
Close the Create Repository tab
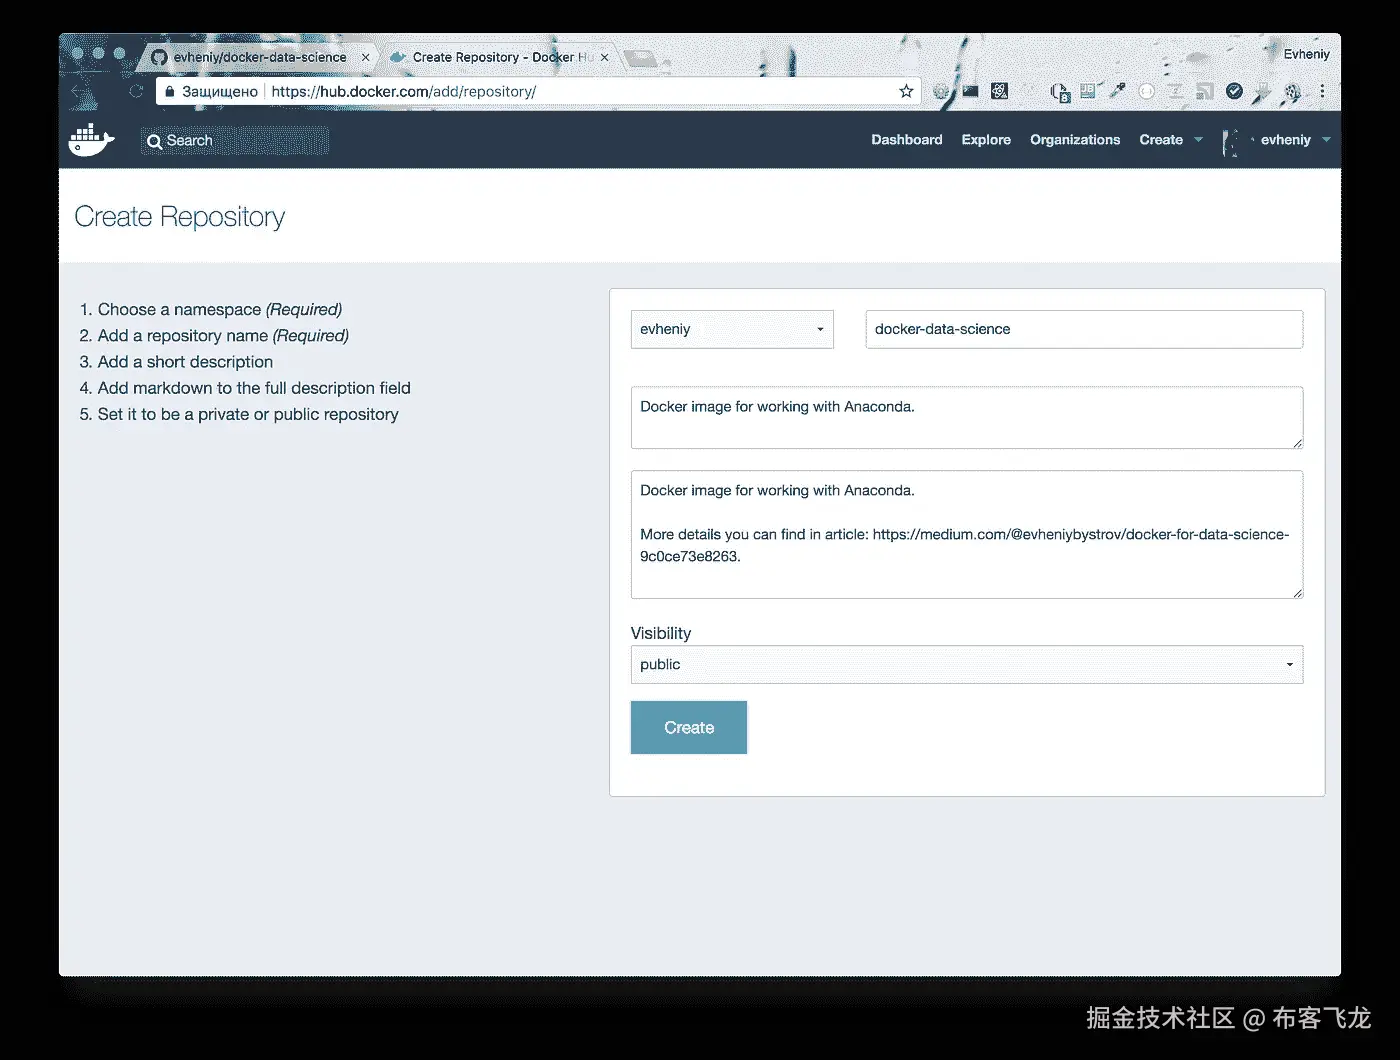604,57
